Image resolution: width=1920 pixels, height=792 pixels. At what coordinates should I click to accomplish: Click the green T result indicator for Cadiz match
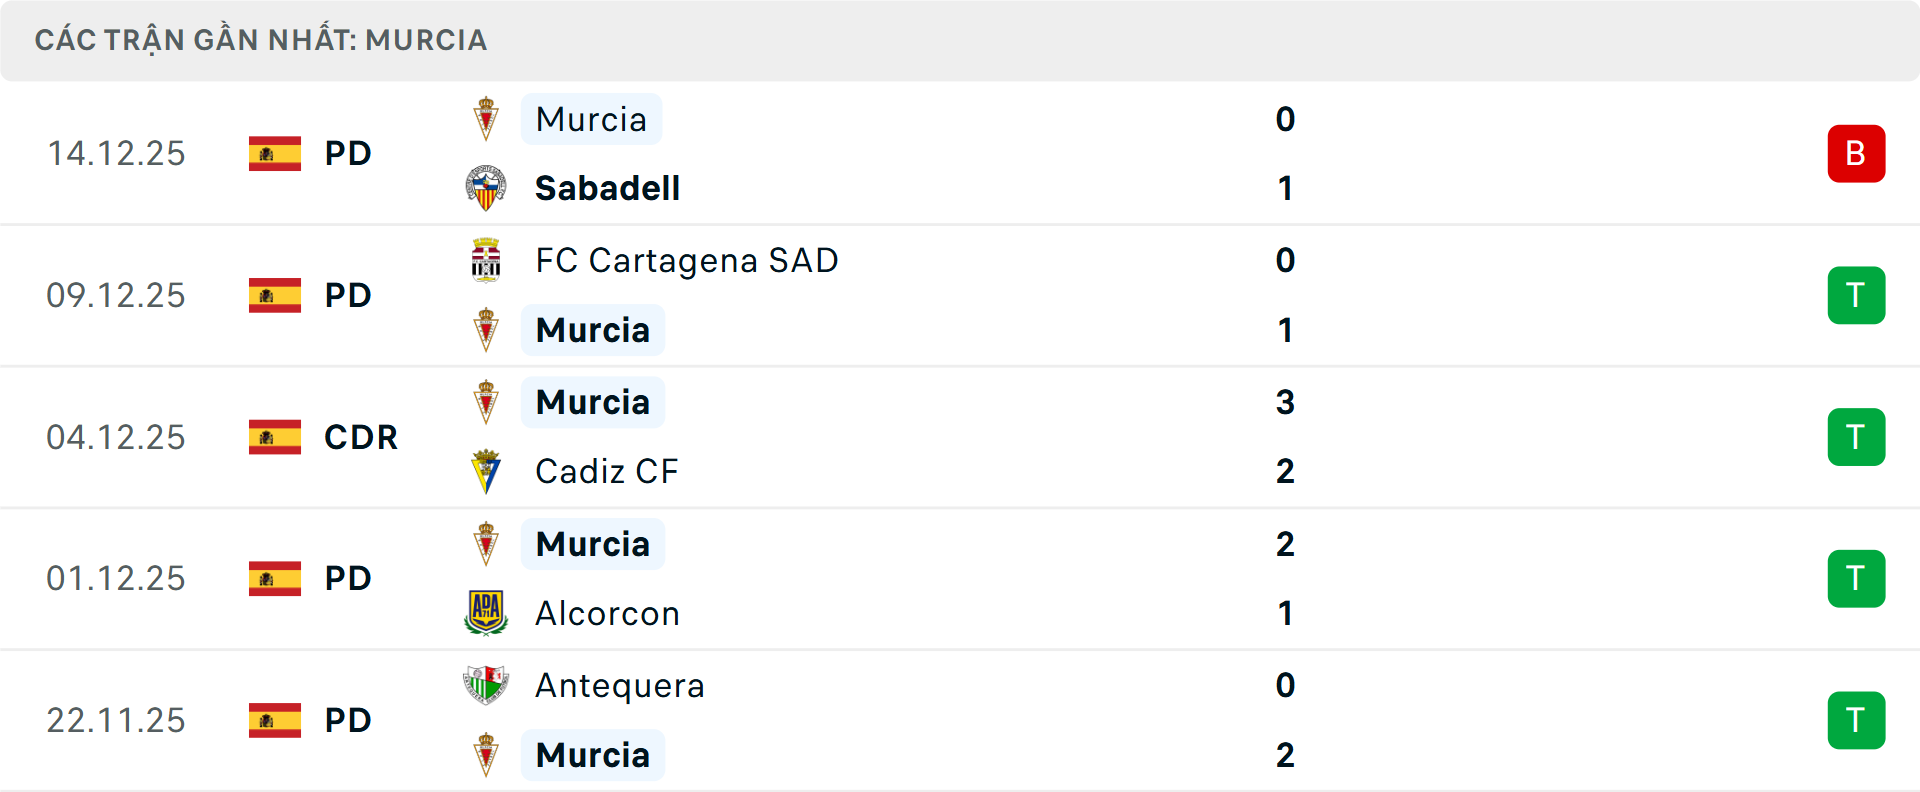pyautogui.click(x=1857, y=437)
